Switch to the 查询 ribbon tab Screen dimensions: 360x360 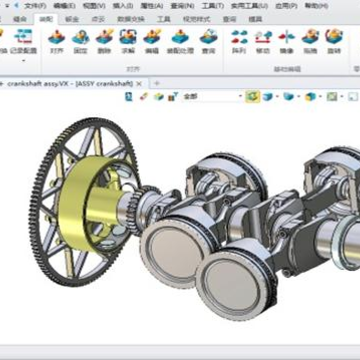[x=229, y=19]
